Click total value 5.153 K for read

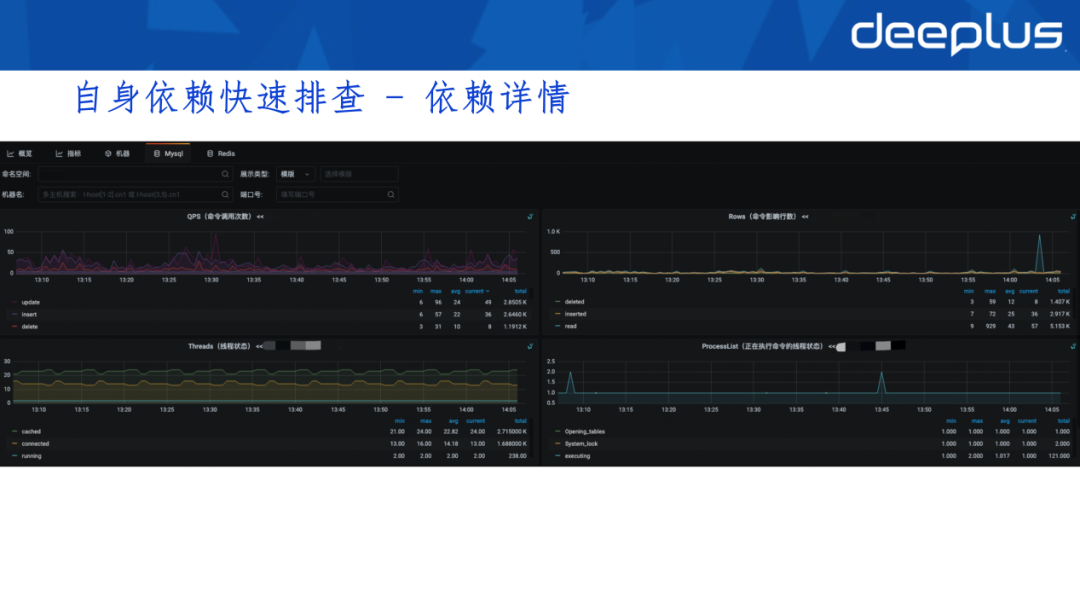[x=1059, y=326]
